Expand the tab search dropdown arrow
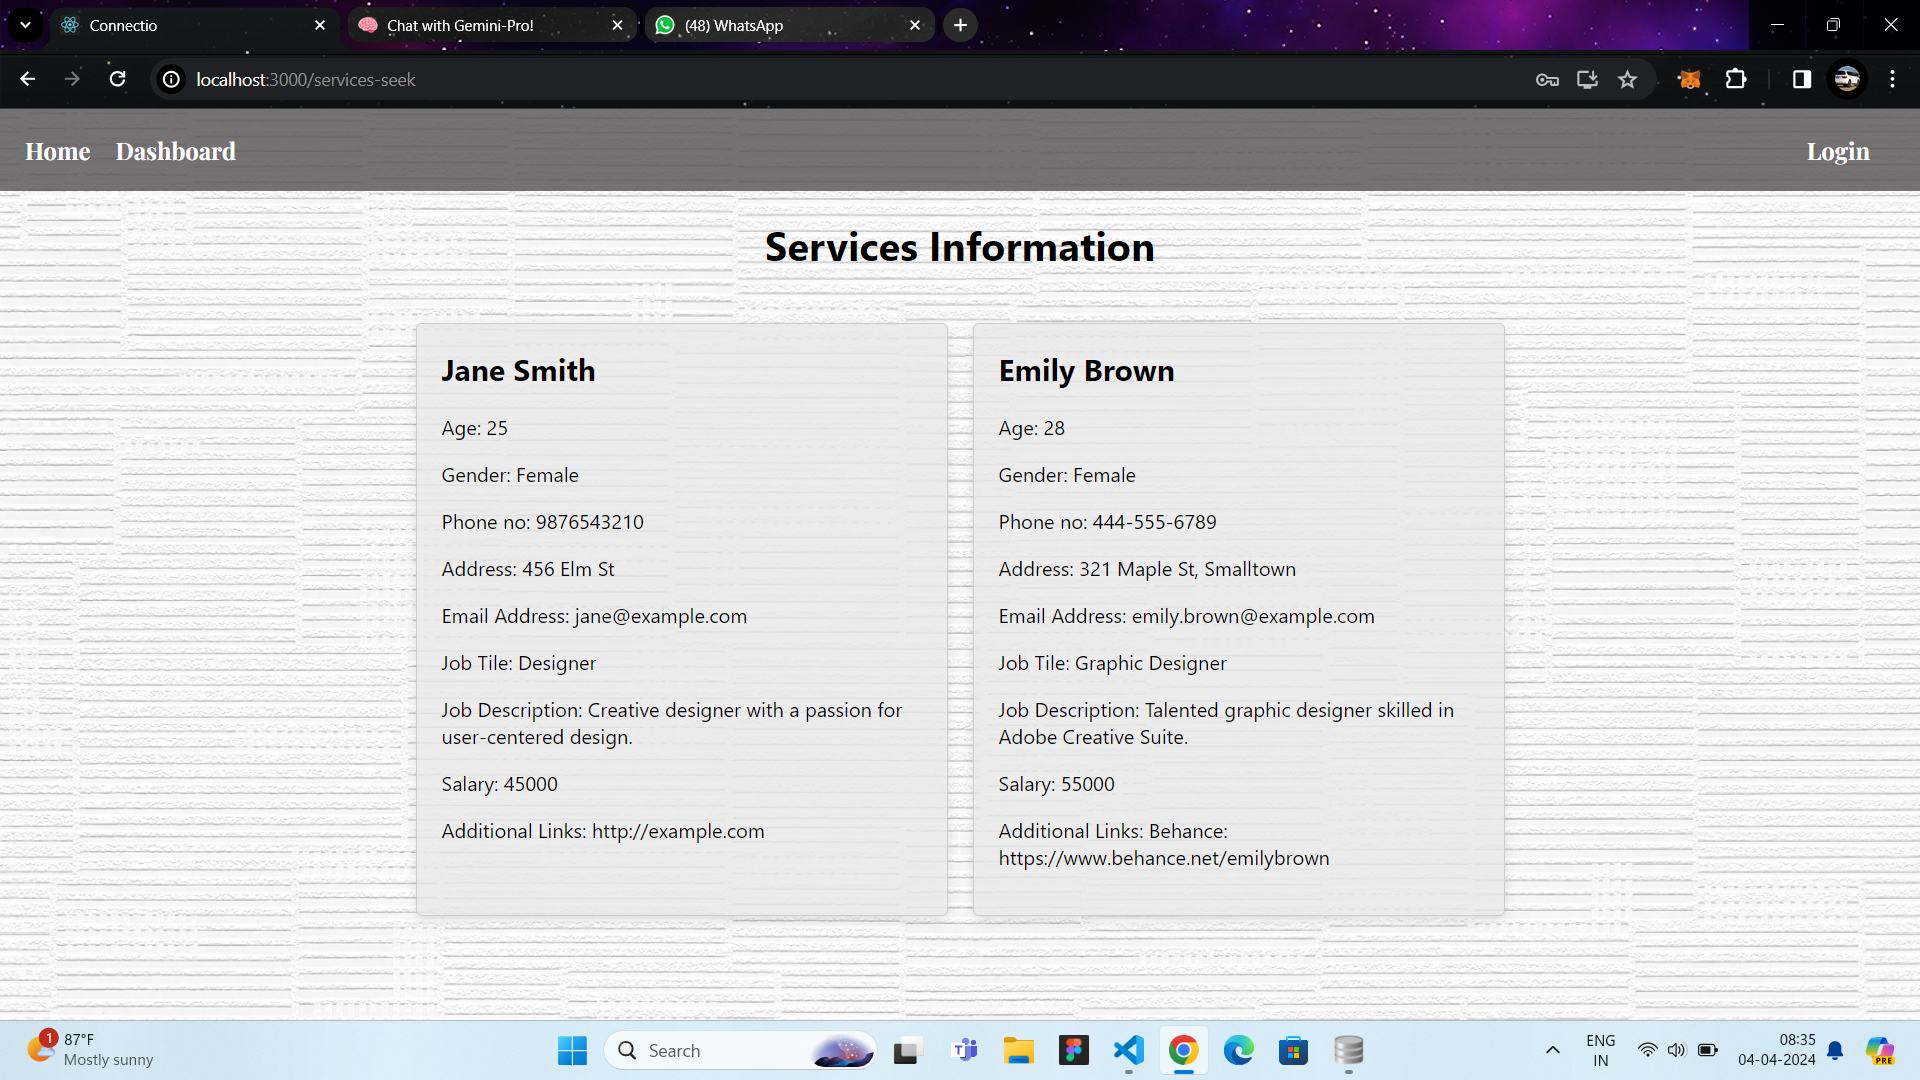 [25, 25]
